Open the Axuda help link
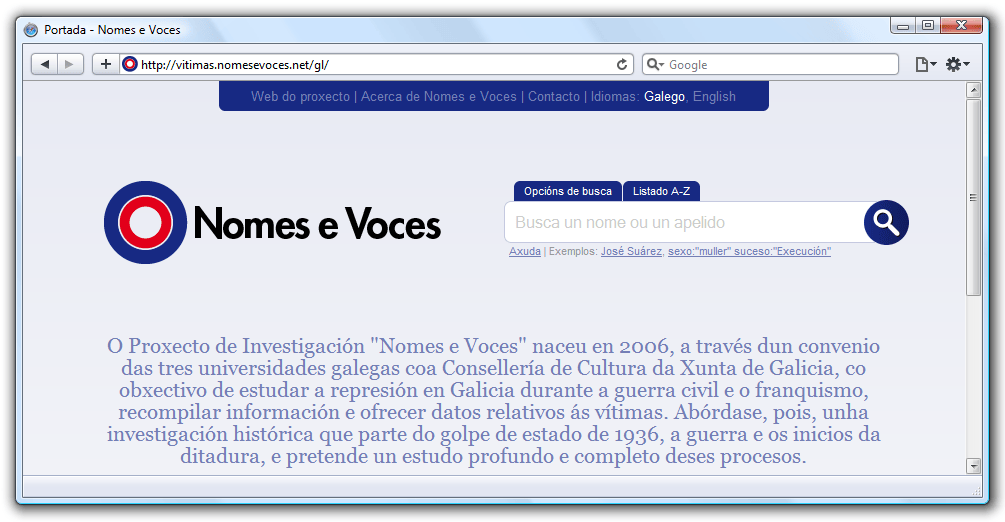Viewport: 1005px width, 522px height. (x=525, y=251)
